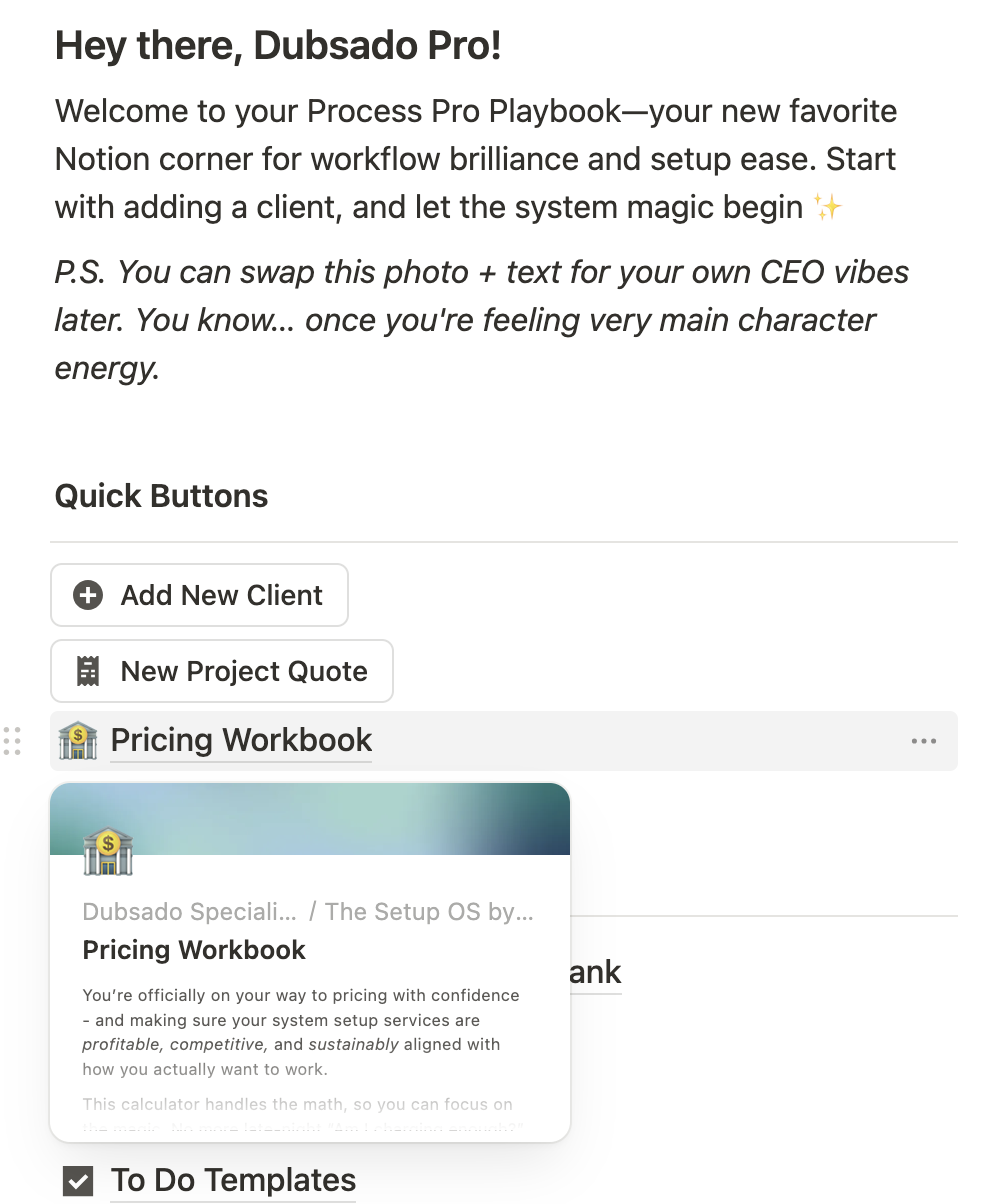Click the bold Pricing Workbook title in preview
Screen dimensions: 986x1204
coord(194,950)
